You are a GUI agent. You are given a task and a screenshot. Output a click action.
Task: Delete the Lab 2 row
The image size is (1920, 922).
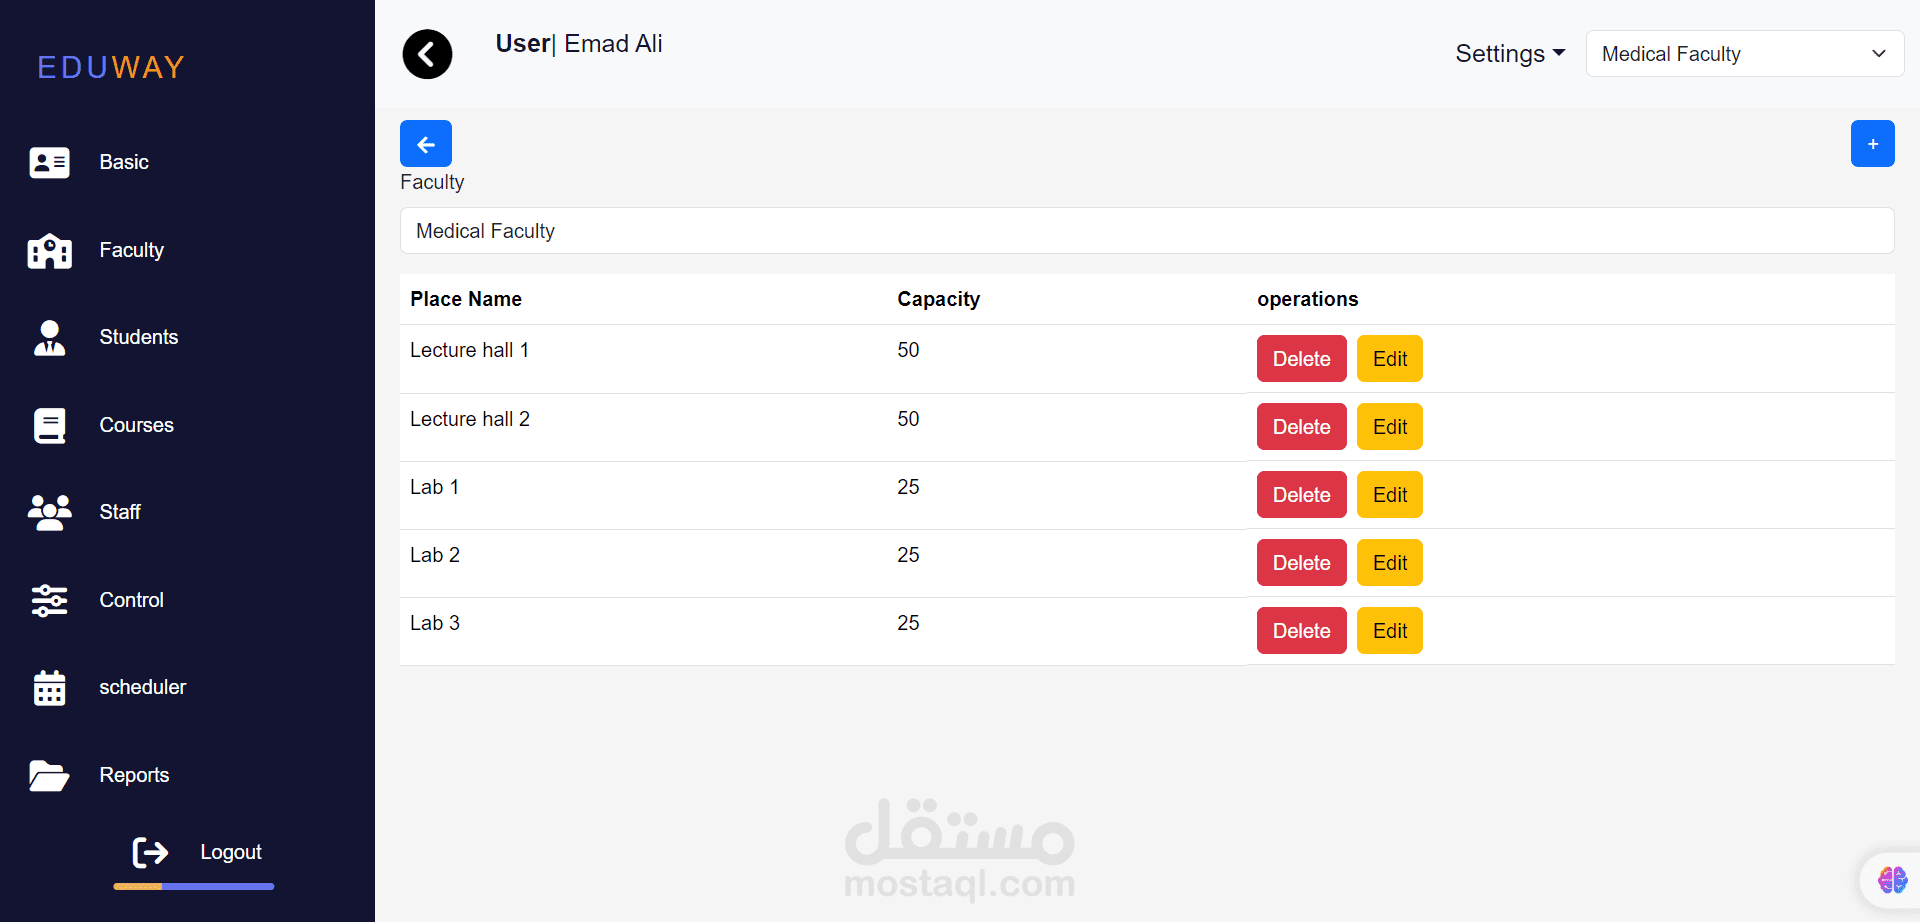[1301, 563]
